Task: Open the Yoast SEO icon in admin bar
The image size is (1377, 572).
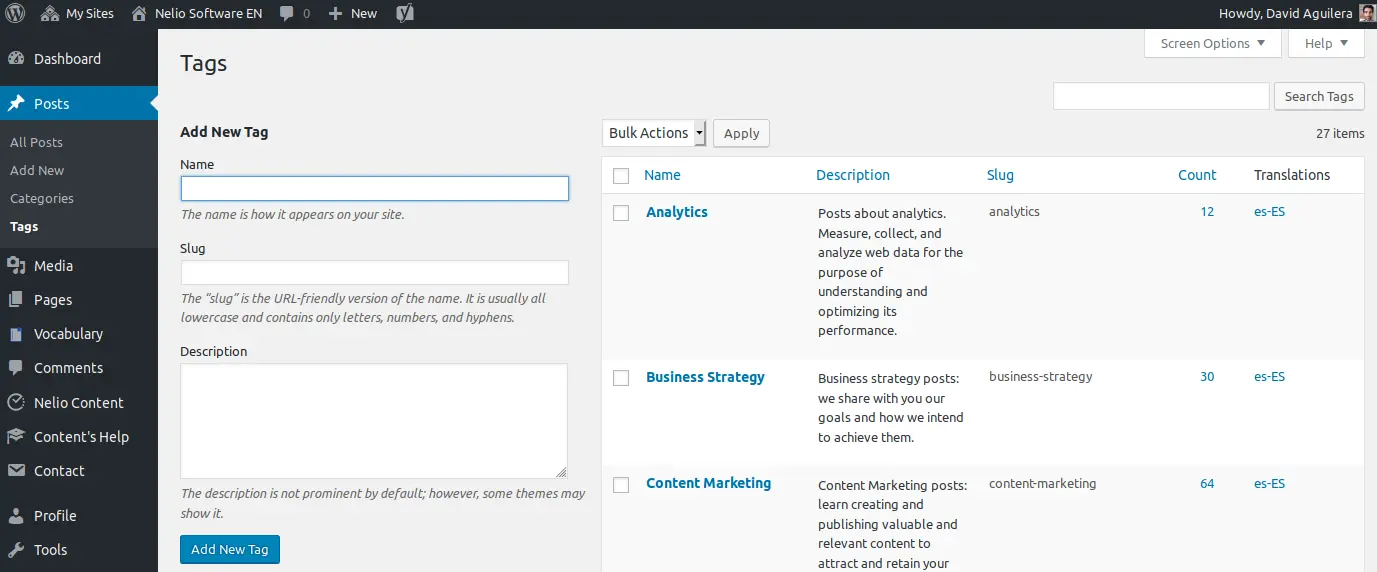Action: pos(405,14)
